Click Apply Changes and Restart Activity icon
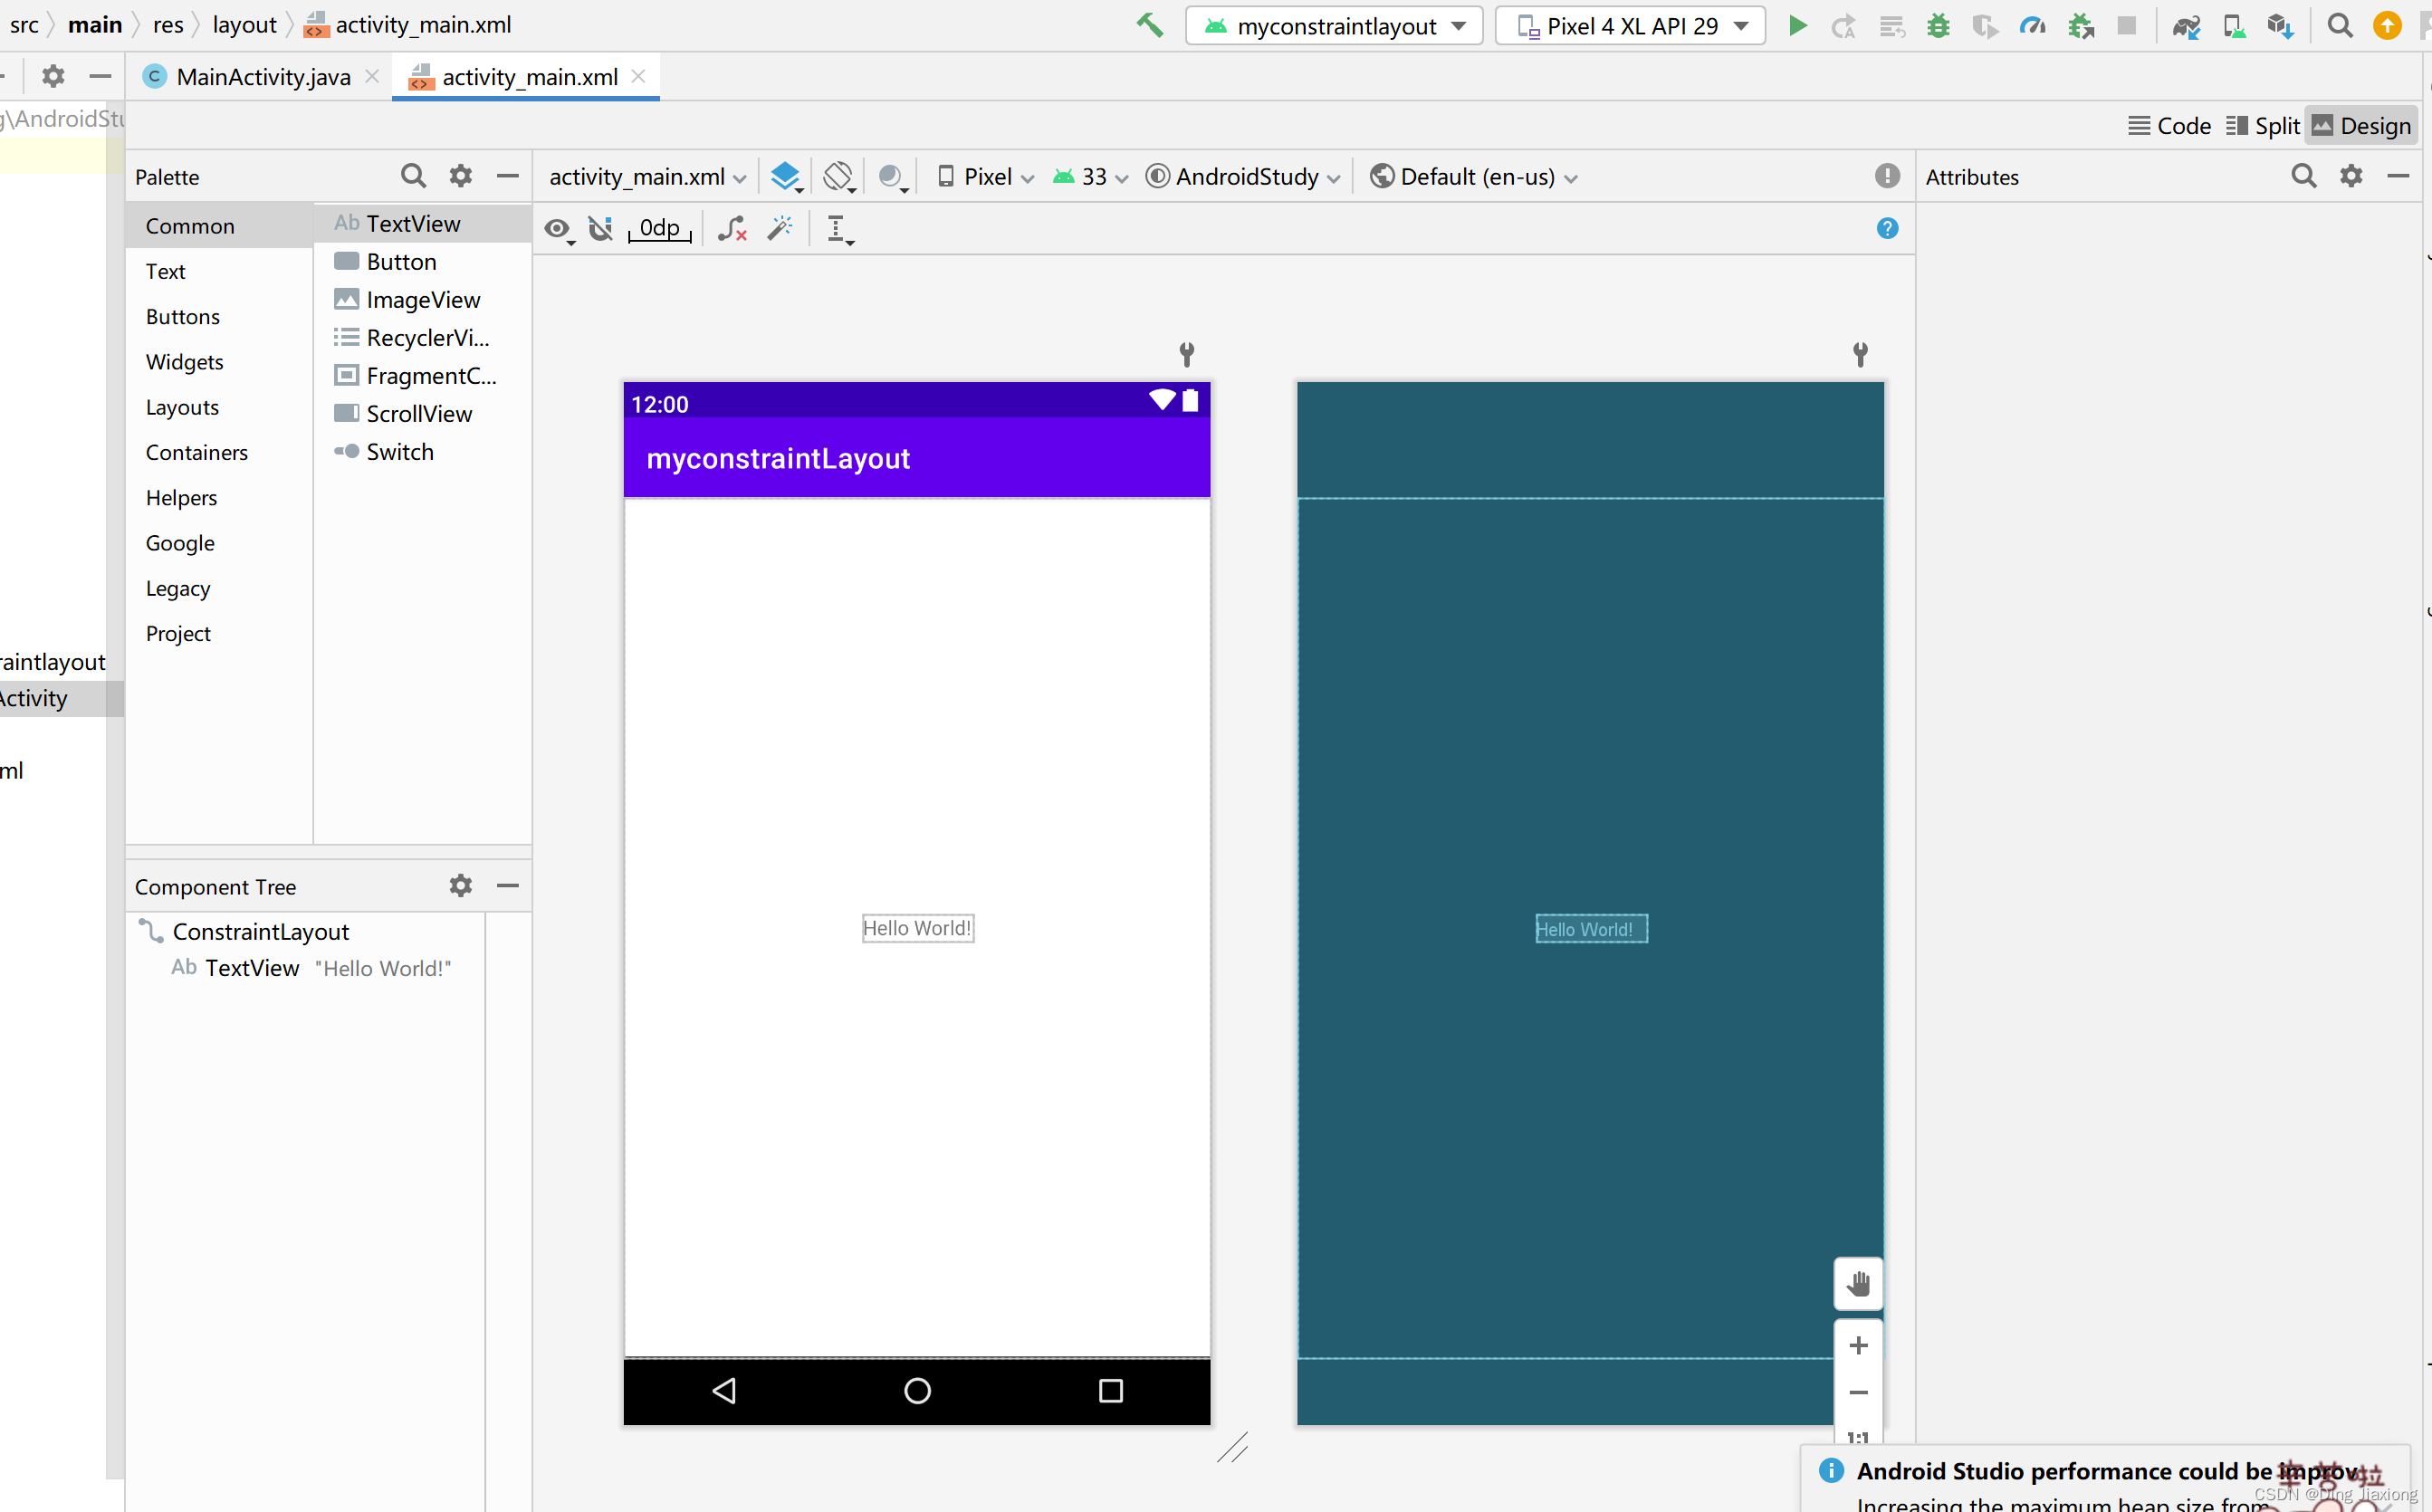 coord(1843,26)
